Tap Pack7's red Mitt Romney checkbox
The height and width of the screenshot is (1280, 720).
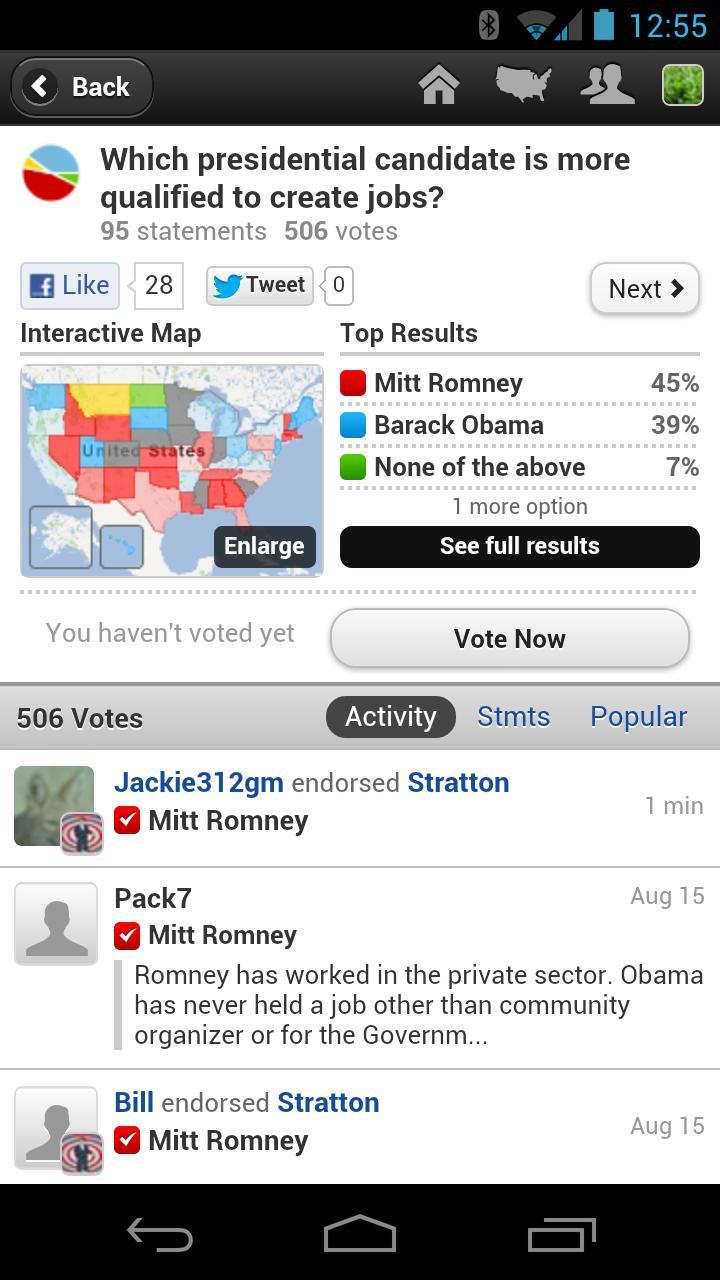127,935
